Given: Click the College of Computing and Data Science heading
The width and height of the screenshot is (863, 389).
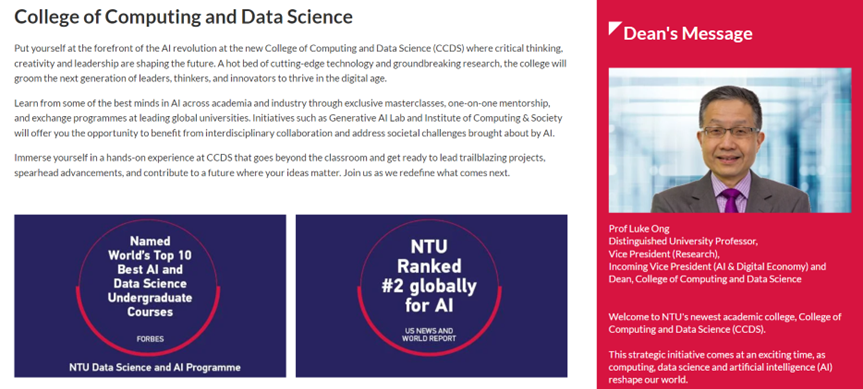Looking at the screenshot, I should [x=183, y=17].
